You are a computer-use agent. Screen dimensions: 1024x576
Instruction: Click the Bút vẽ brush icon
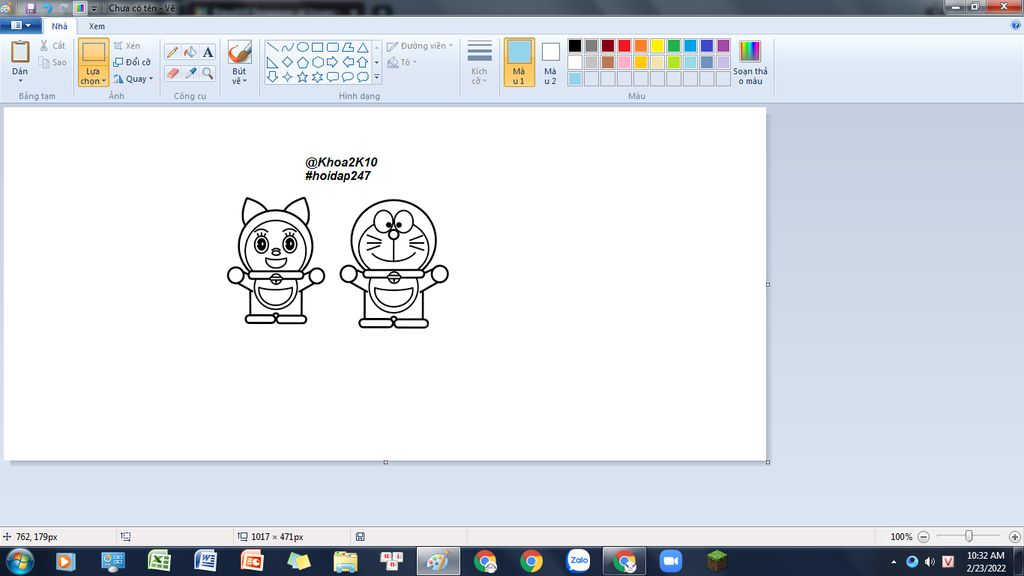pos(240,53)
